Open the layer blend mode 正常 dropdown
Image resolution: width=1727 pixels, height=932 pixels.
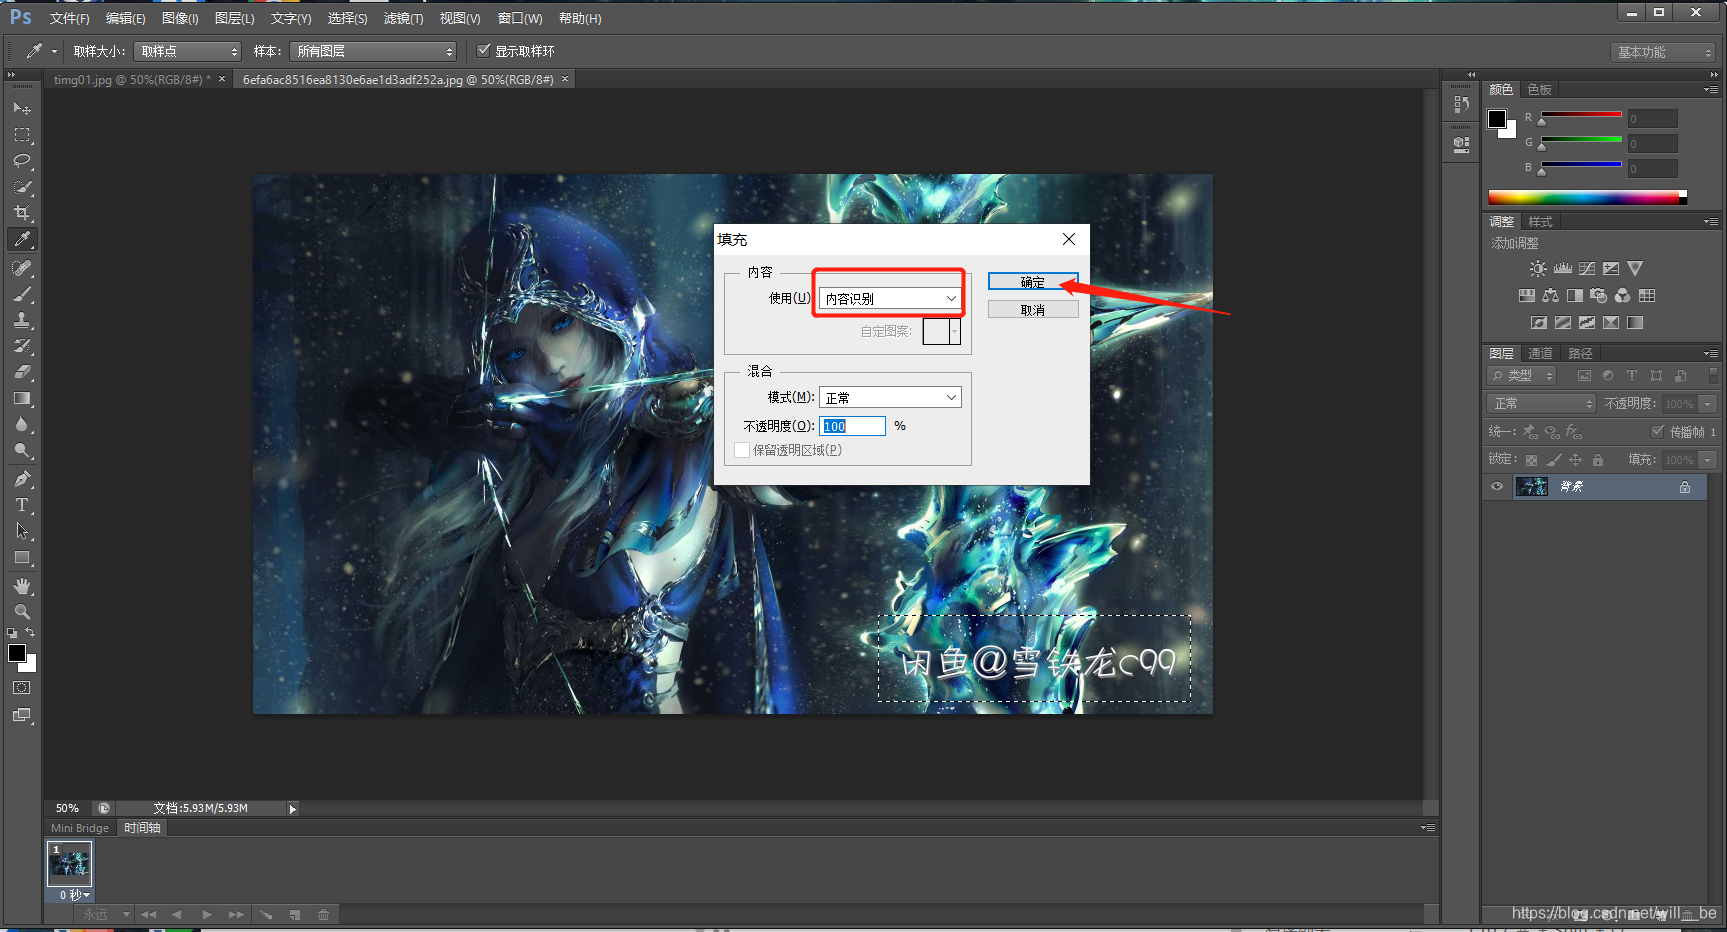(x=1541, y=403)
